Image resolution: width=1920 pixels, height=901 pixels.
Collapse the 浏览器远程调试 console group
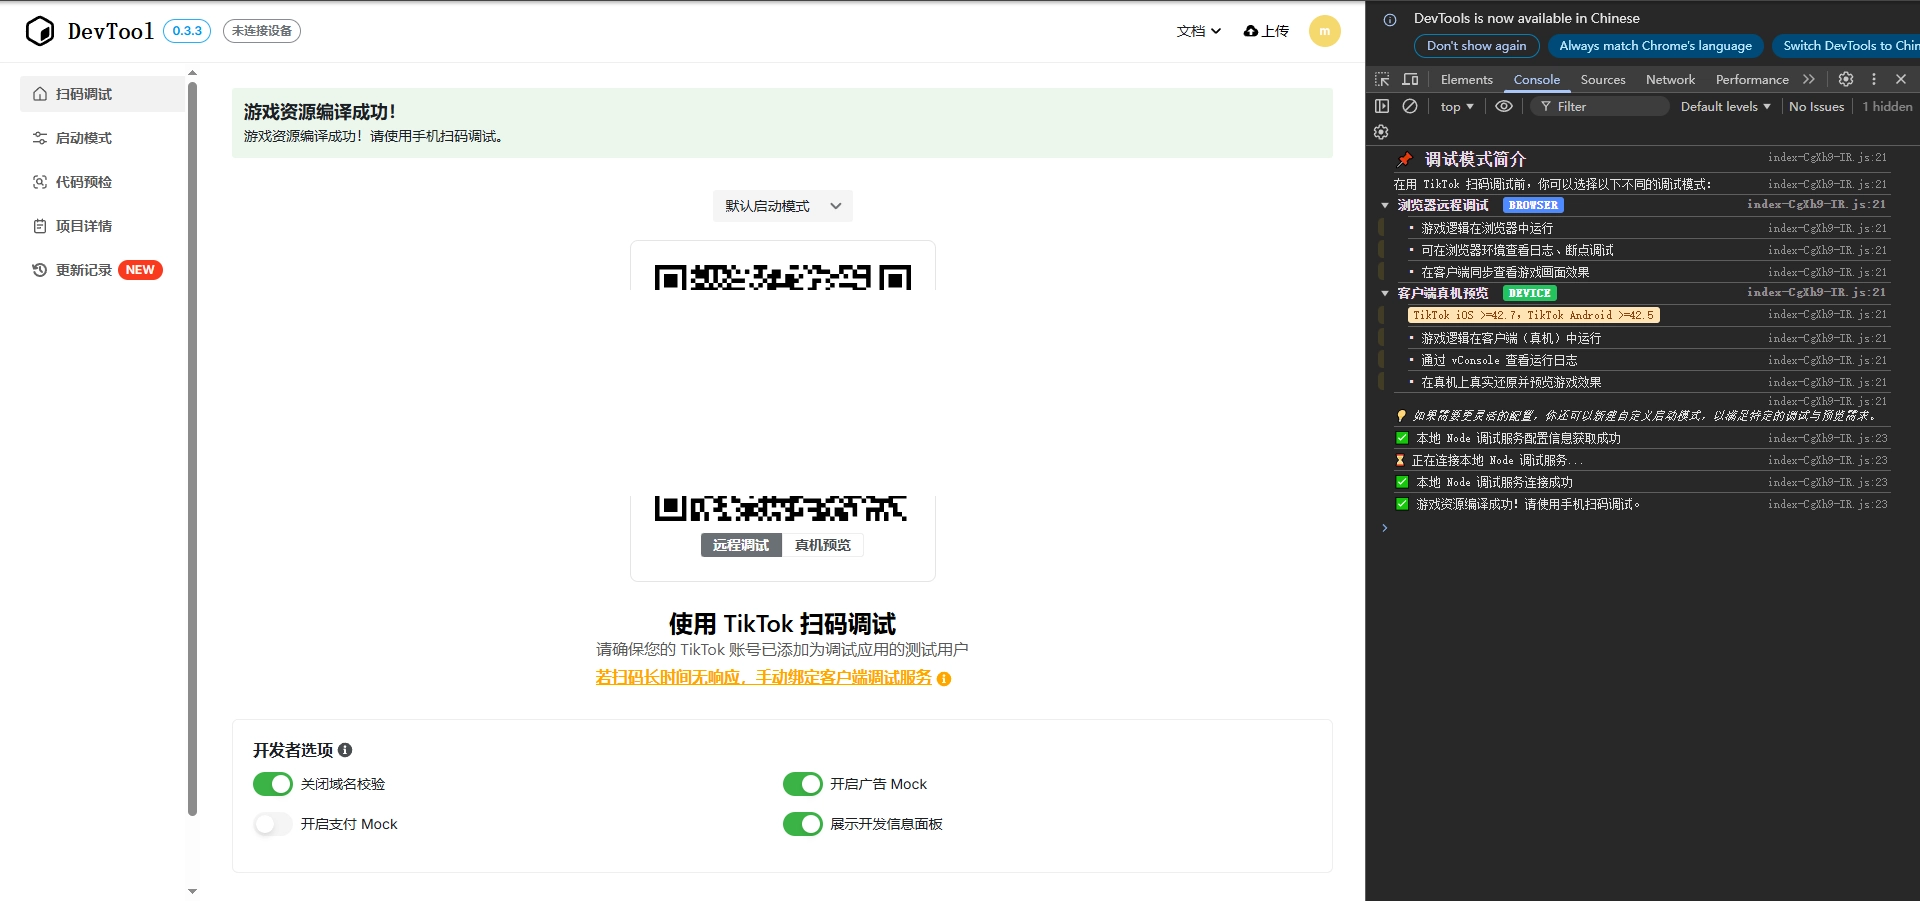(x=1385, y=206)
